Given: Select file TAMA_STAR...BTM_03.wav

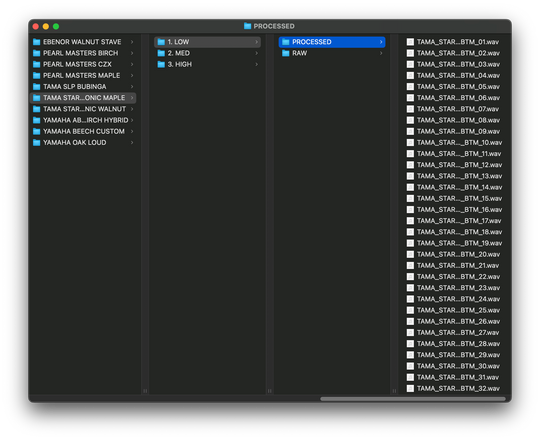Looking at the screenshot, I should tap(458, 64).
